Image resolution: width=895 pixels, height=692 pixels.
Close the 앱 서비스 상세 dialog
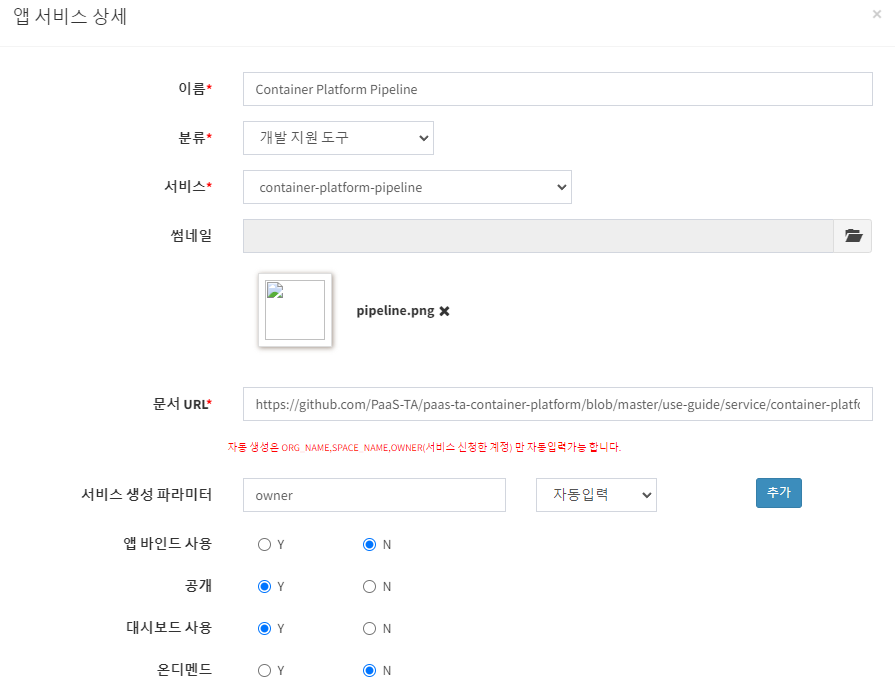877,14
